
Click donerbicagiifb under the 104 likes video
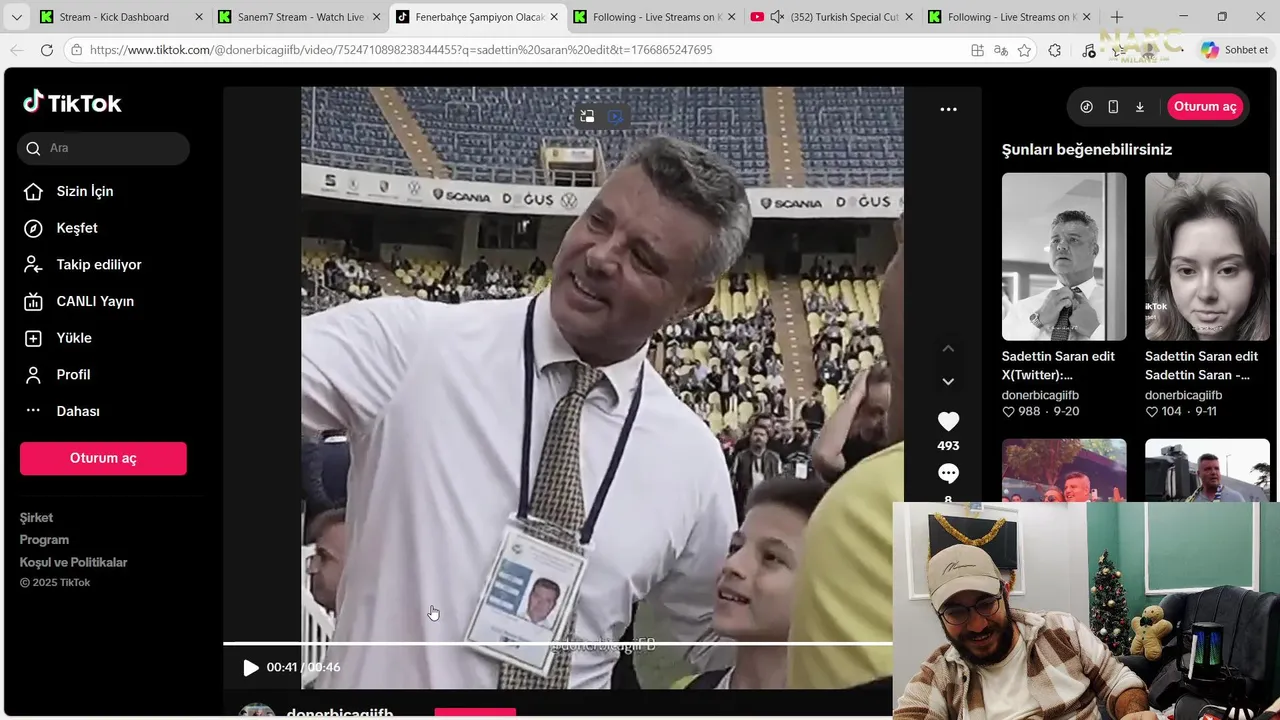click(1183, 395)
